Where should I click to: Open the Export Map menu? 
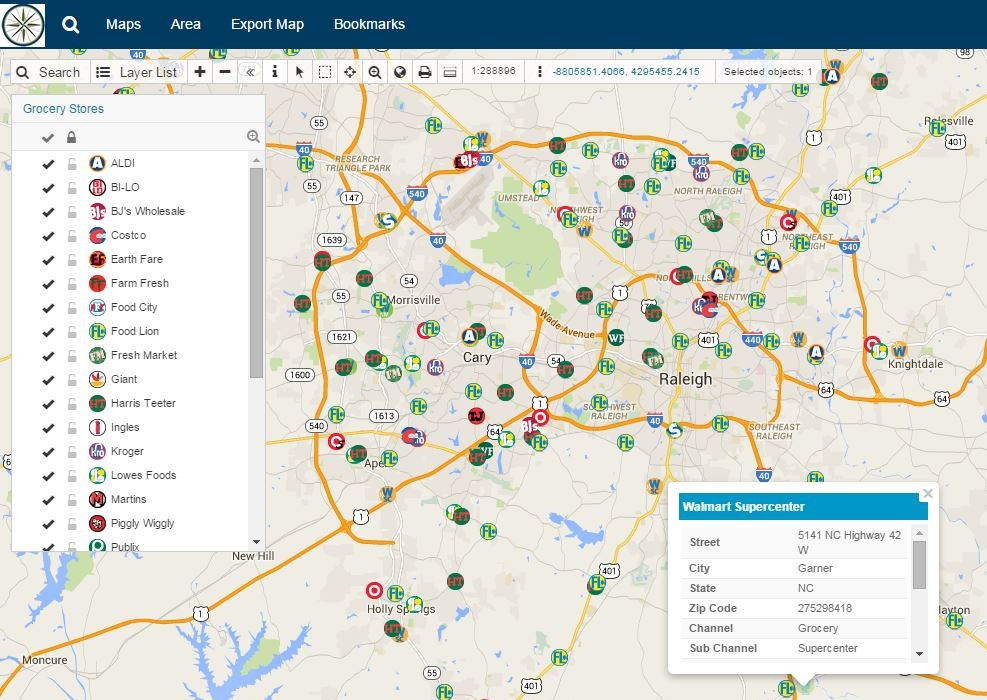click(268, 25)
